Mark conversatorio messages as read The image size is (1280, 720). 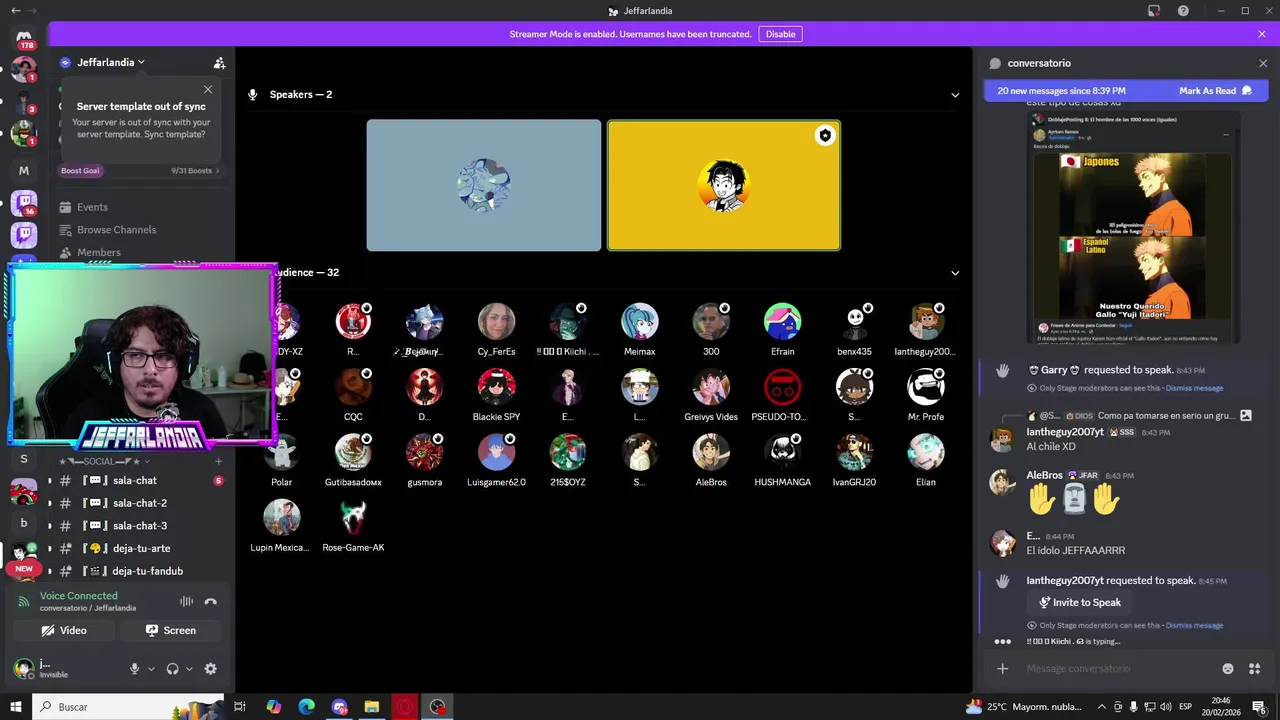[1215, 91]
